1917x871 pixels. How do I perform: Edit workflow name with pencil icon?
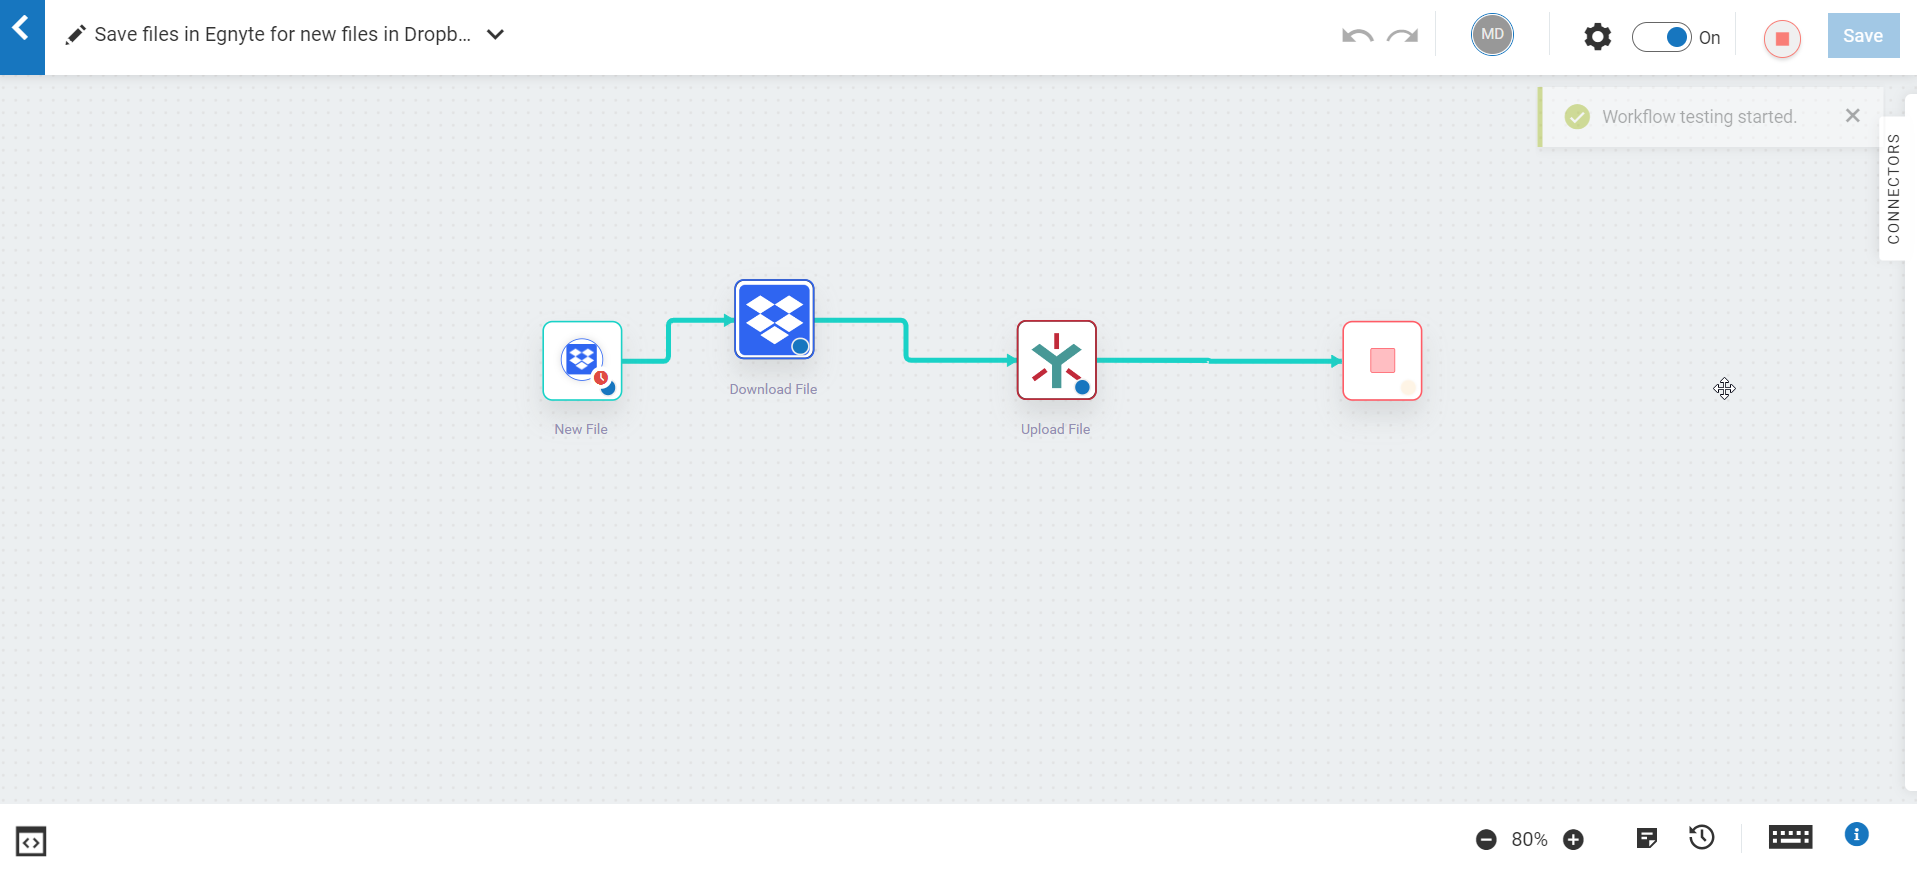click(75, 36)
